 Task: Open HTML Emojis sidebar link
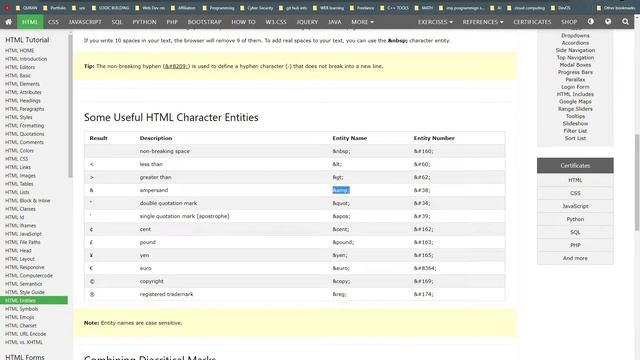click(x=20, y=317)
